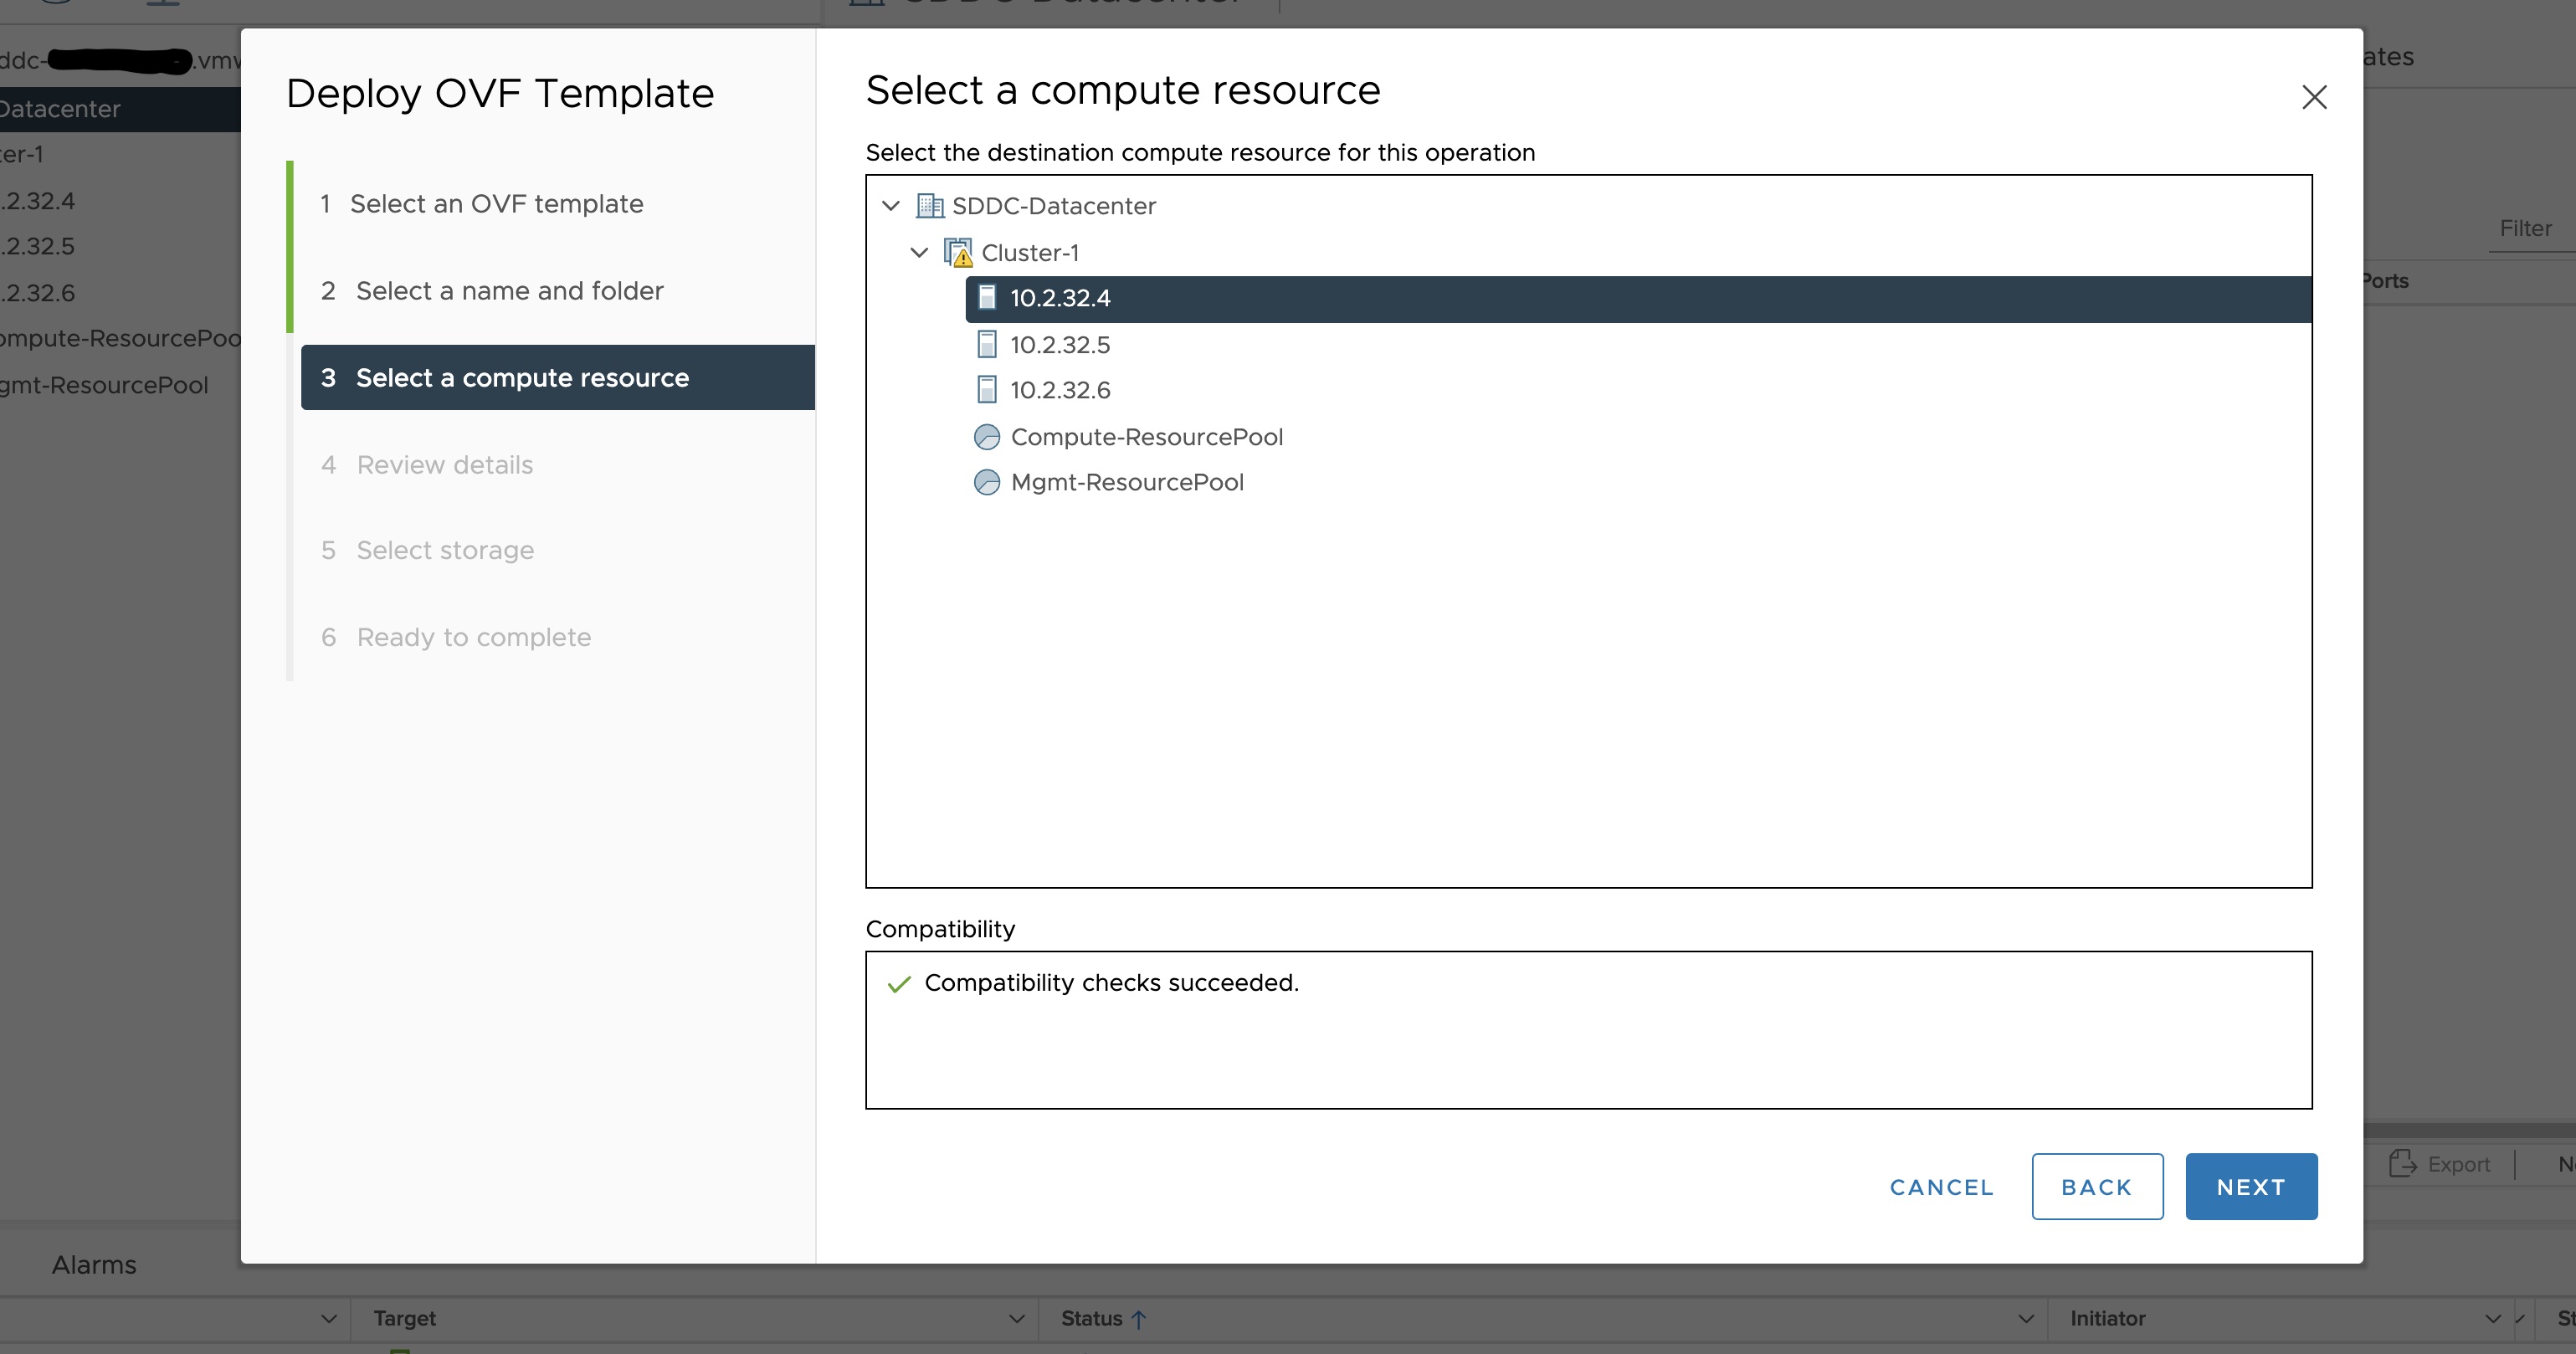This screenshot has height=1354, width=2576.
Task: Open the Target column dropdown arrow
Action: [1016, 1319]
